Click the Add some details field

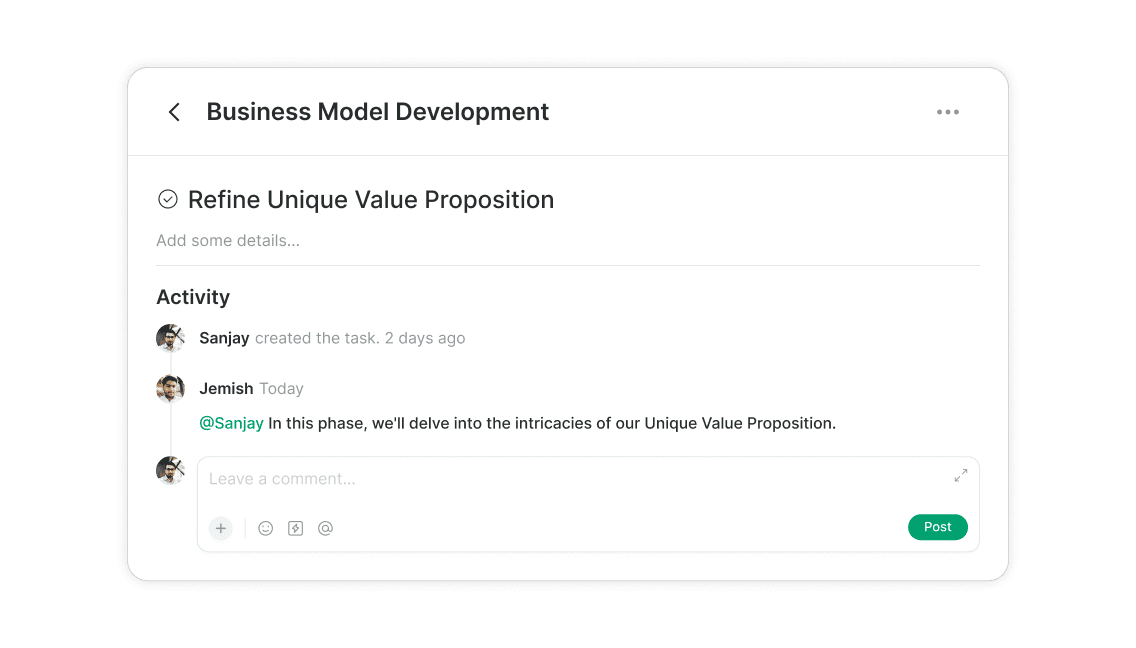coord(228,241)
